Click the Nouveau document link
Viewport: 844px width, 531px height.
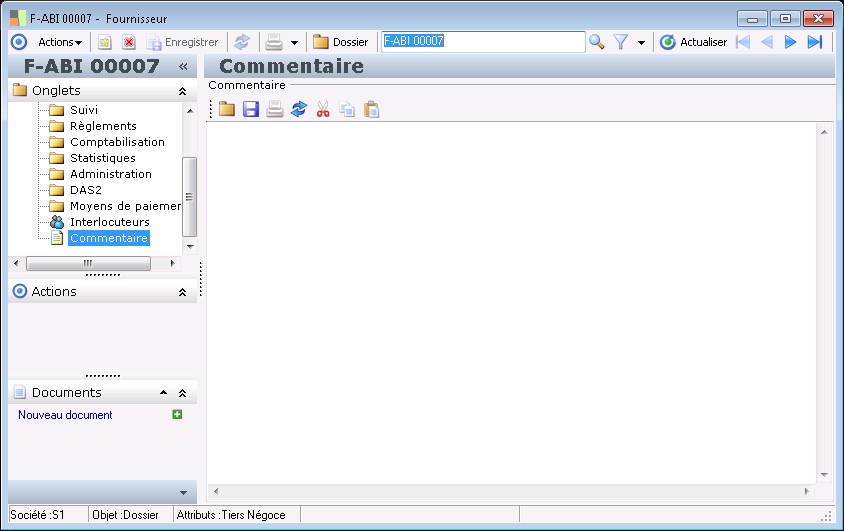point(65,415)
